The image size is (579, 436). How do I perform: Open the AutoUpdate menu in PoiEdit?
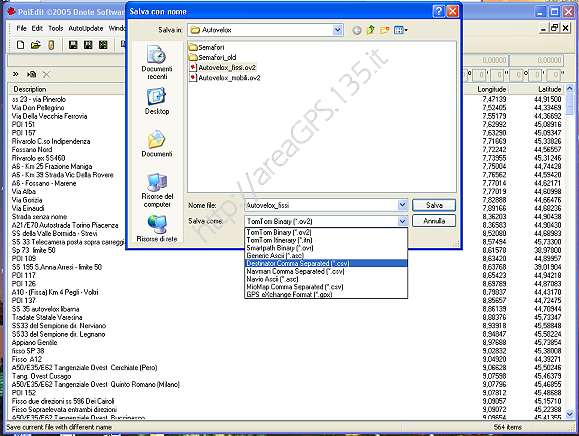(86, 28)
